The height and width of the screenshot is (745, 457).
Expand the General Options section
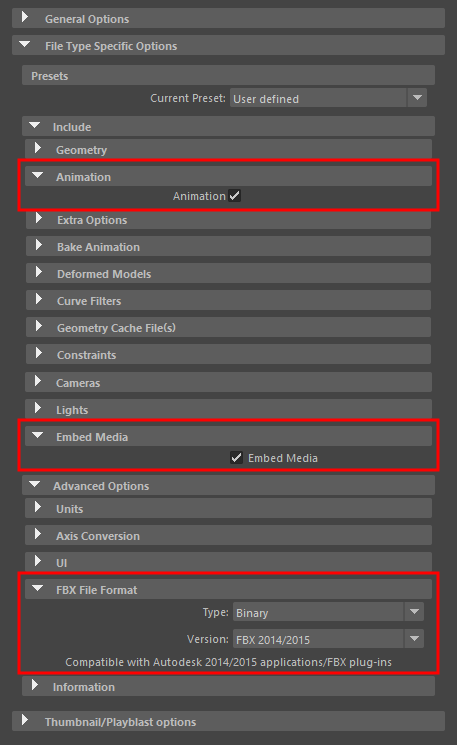pyautogui.click(x=228, y=18)
